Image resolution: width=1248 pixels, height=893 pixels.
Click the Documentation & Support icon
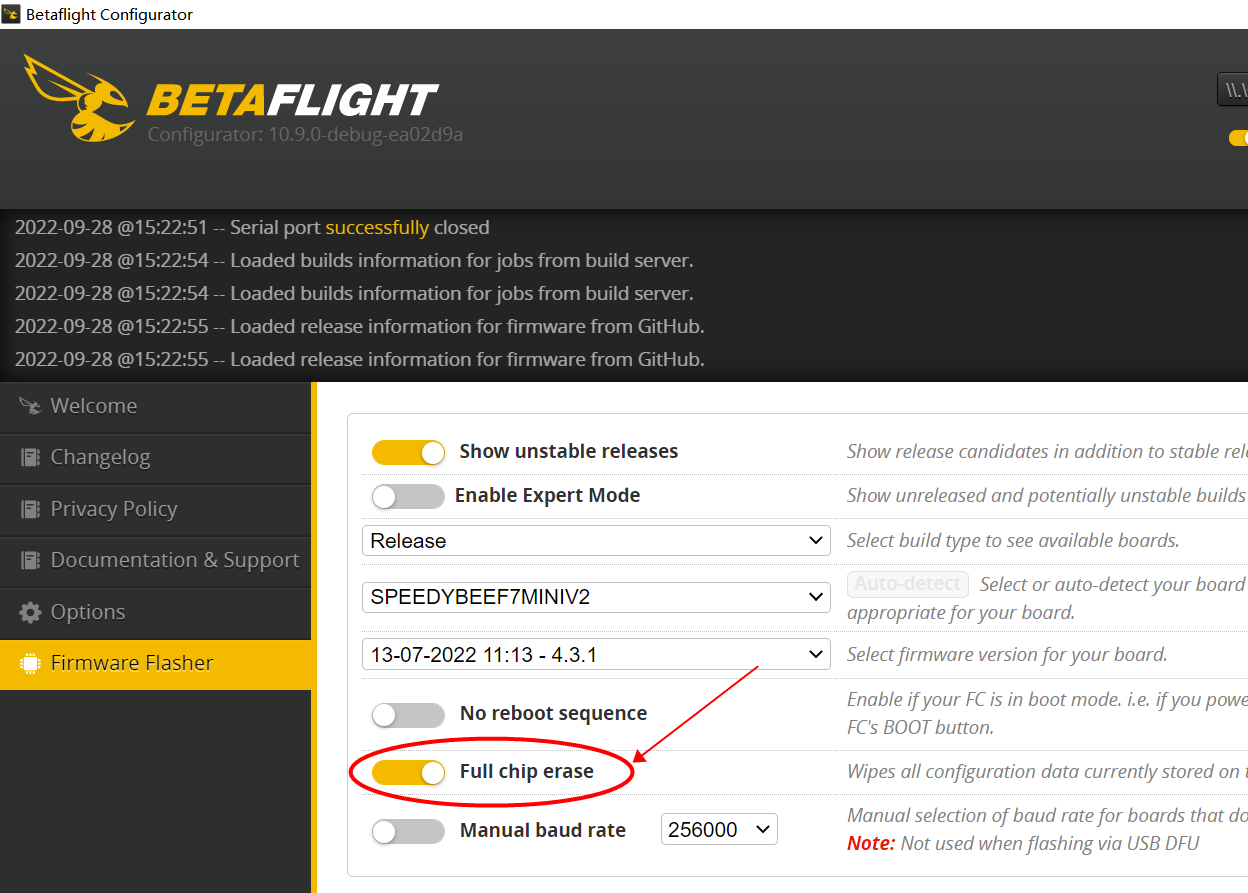(30, 560)
